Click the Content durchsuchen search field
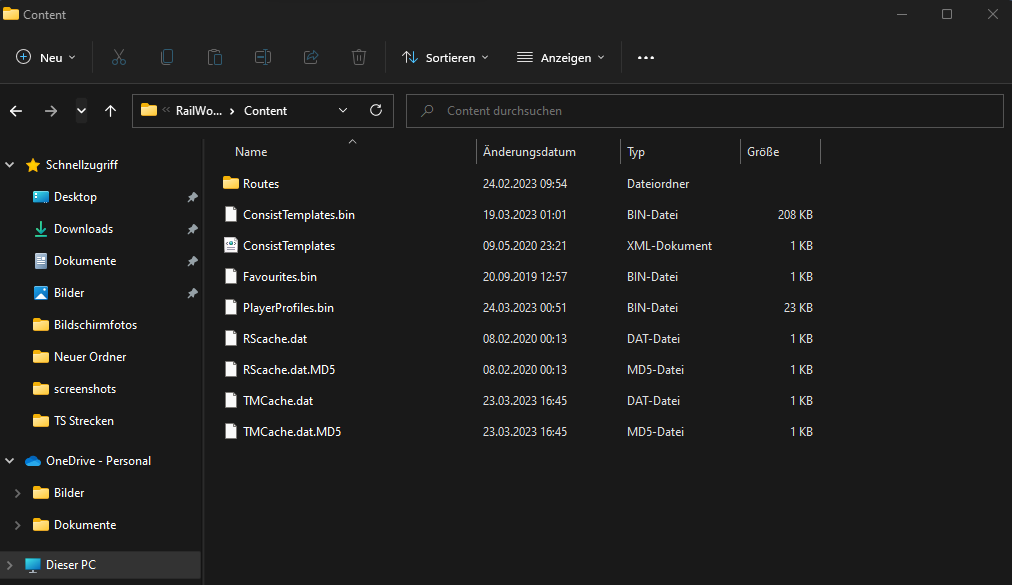1012x585 pixels. coord(704,111)
